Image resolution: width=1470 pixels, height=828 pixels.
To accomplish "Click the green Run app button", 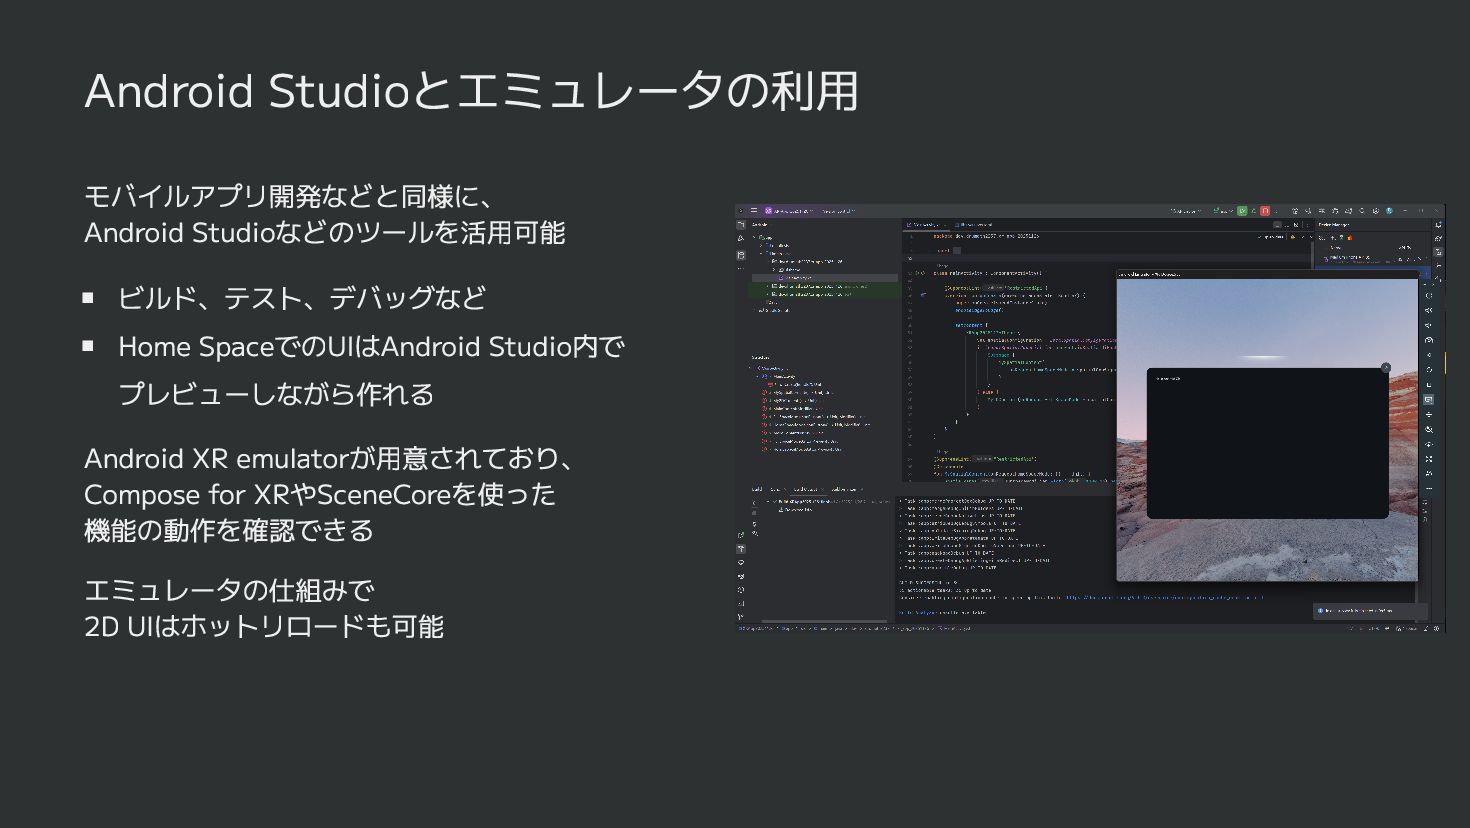I will (1242, 211).
